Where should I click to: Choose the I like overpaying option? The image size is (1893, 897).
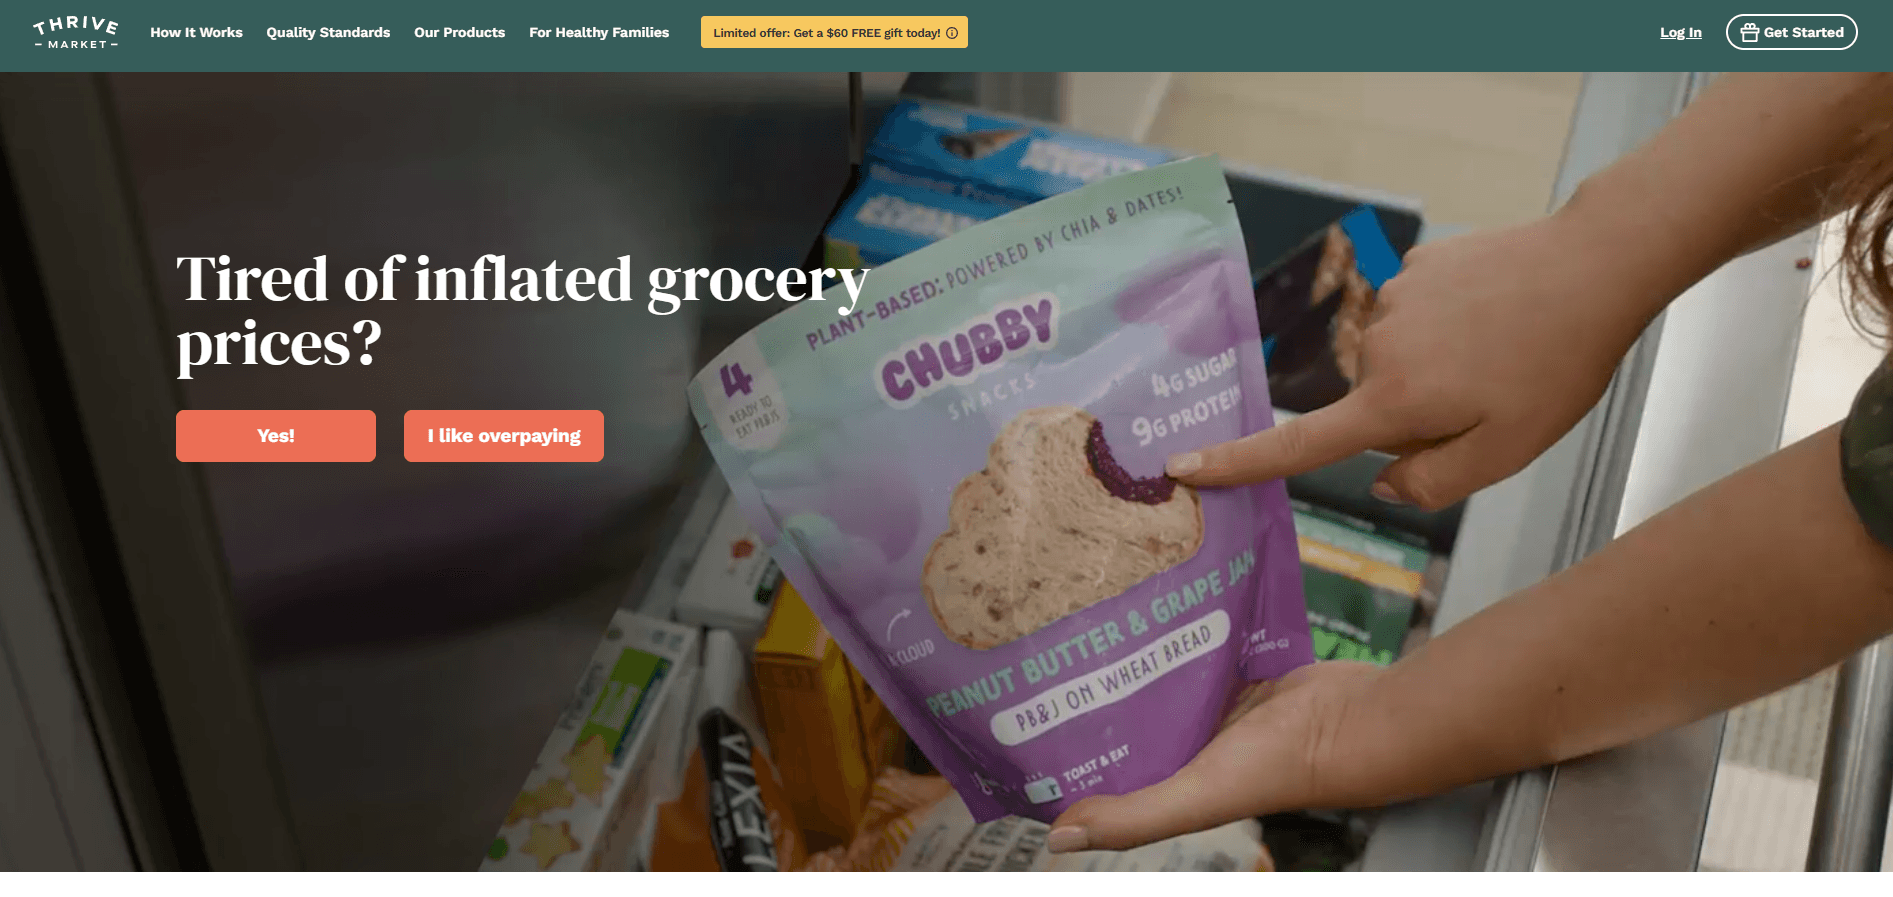click(x=504, y=436)
